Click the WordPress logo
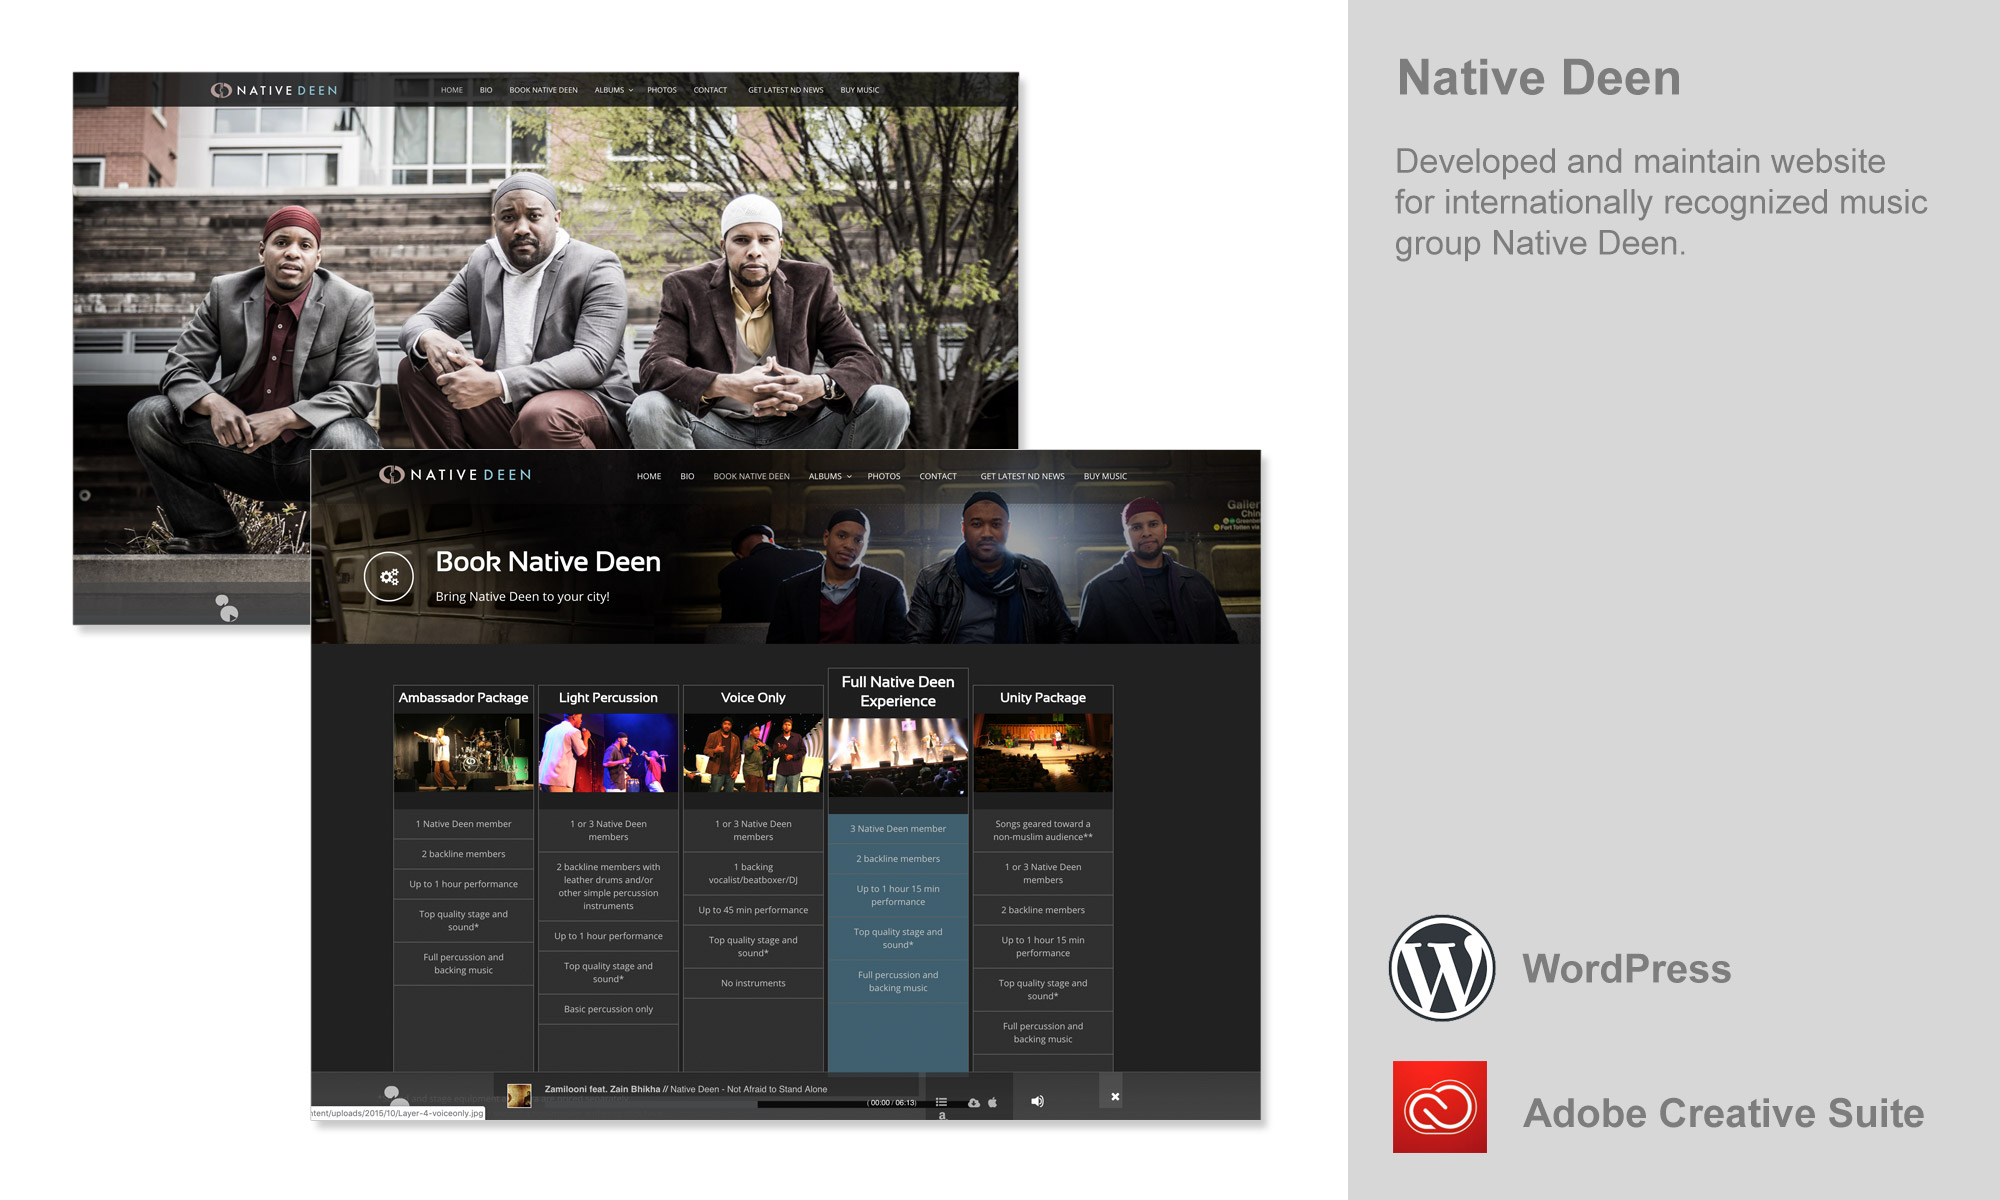 (x=1442, y=968)
